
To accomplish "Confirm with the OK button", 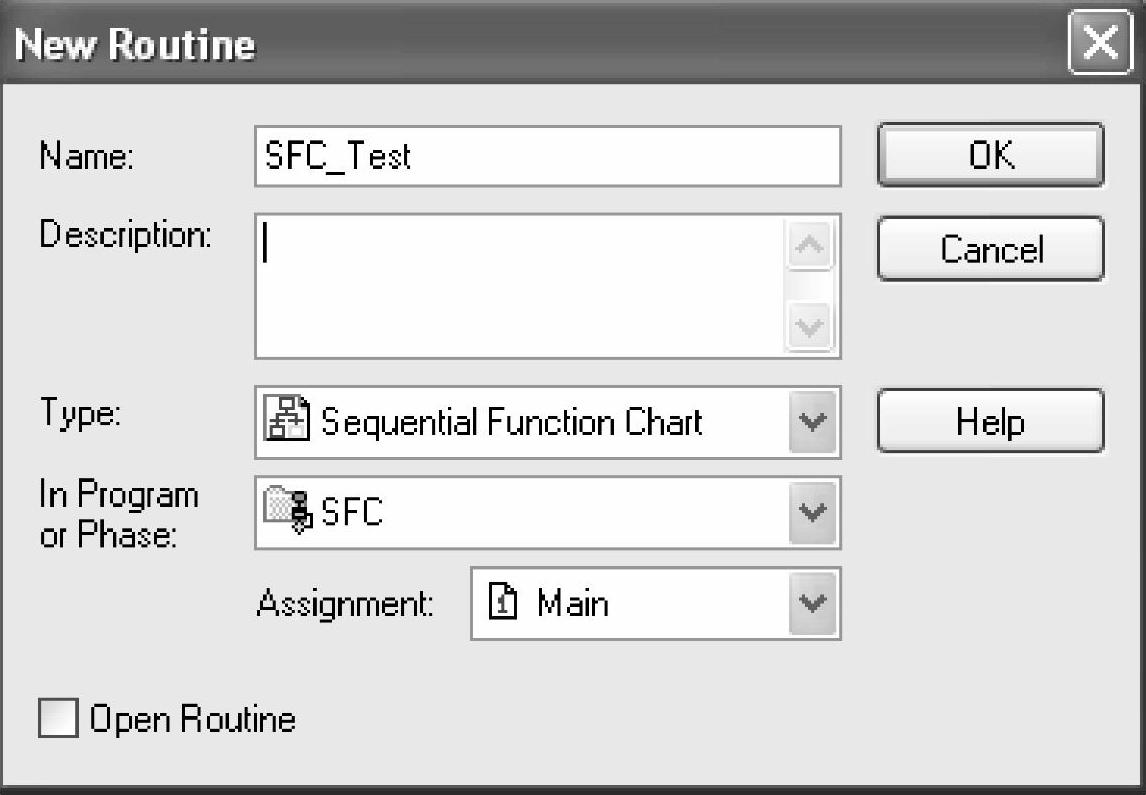I will click(990, 156).
